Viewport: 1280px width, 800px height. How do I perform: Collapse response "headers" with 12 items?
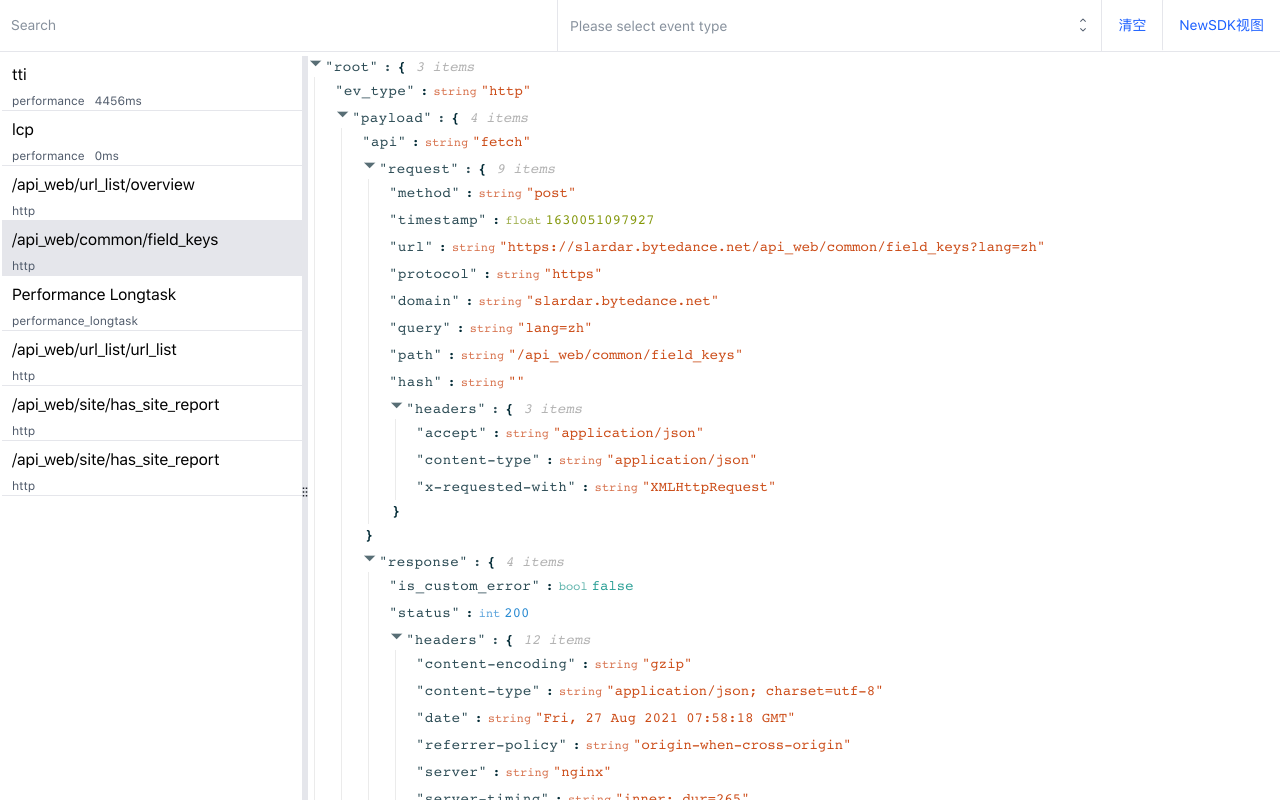click(397, 637)
